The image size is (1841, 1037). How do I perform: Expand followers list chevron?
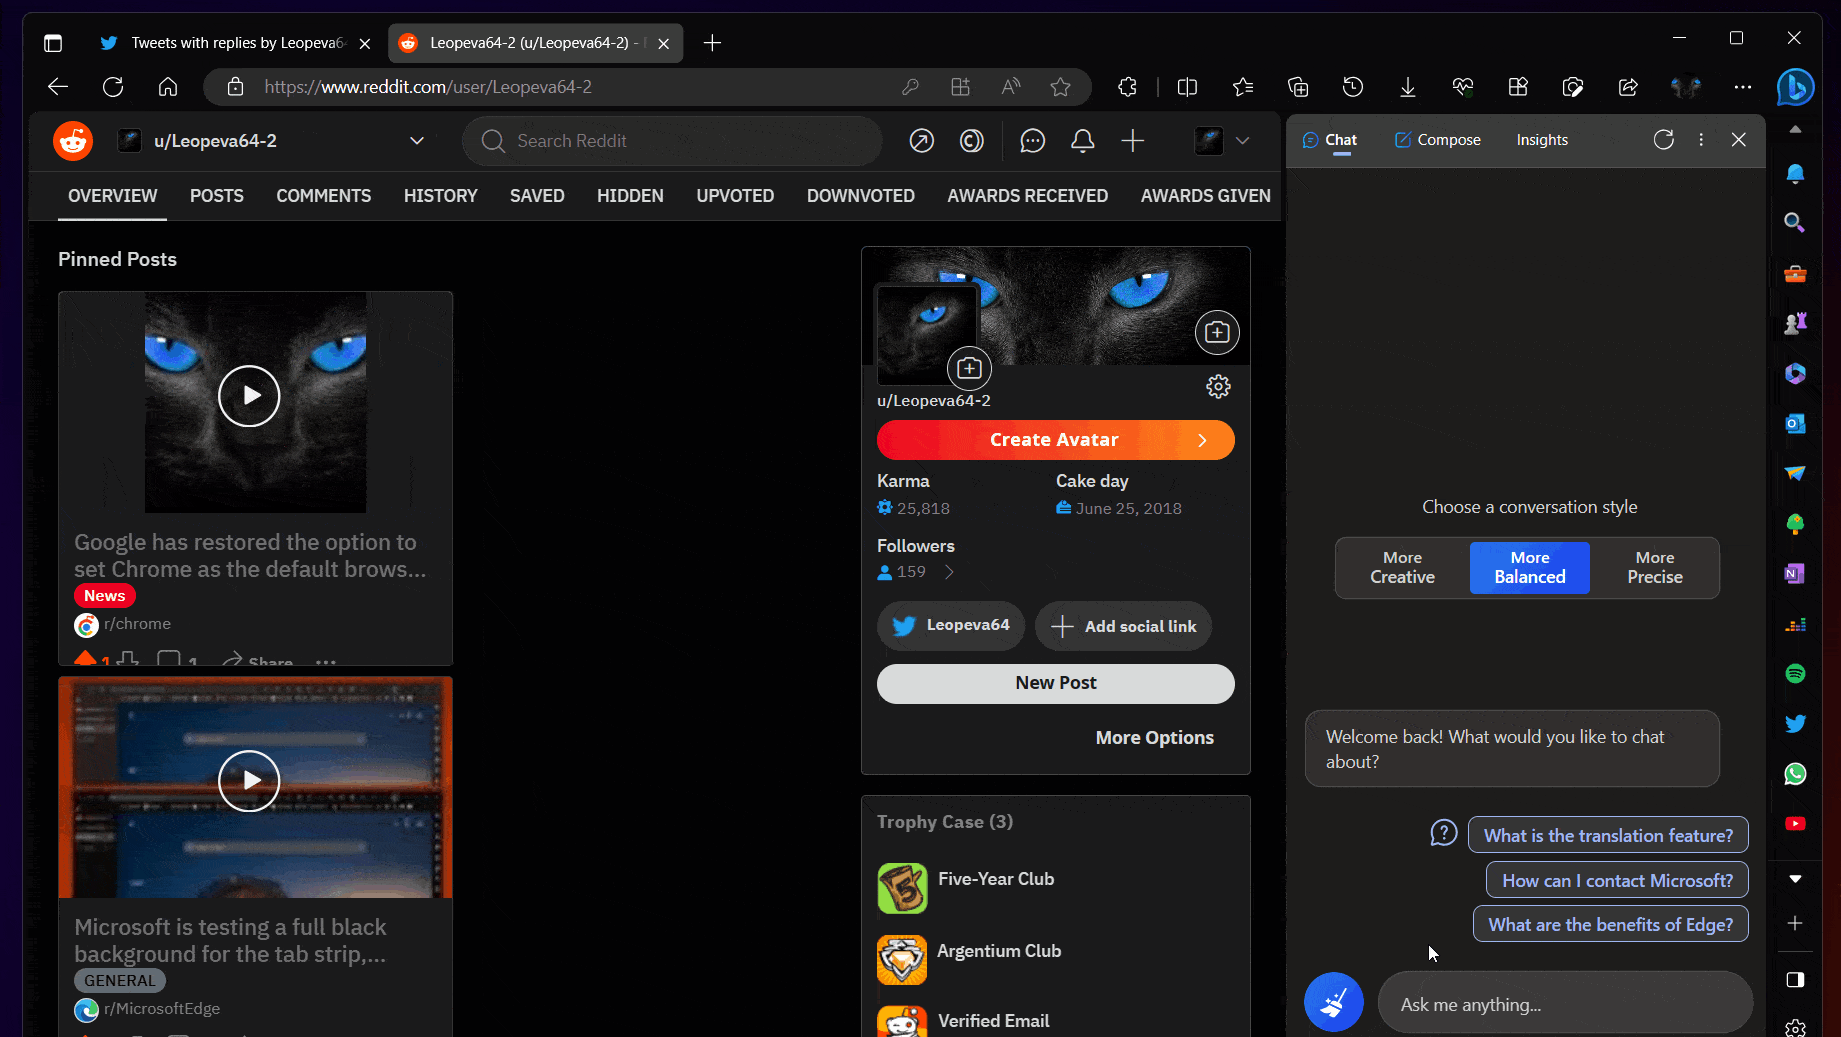click(x=949, y=572)
